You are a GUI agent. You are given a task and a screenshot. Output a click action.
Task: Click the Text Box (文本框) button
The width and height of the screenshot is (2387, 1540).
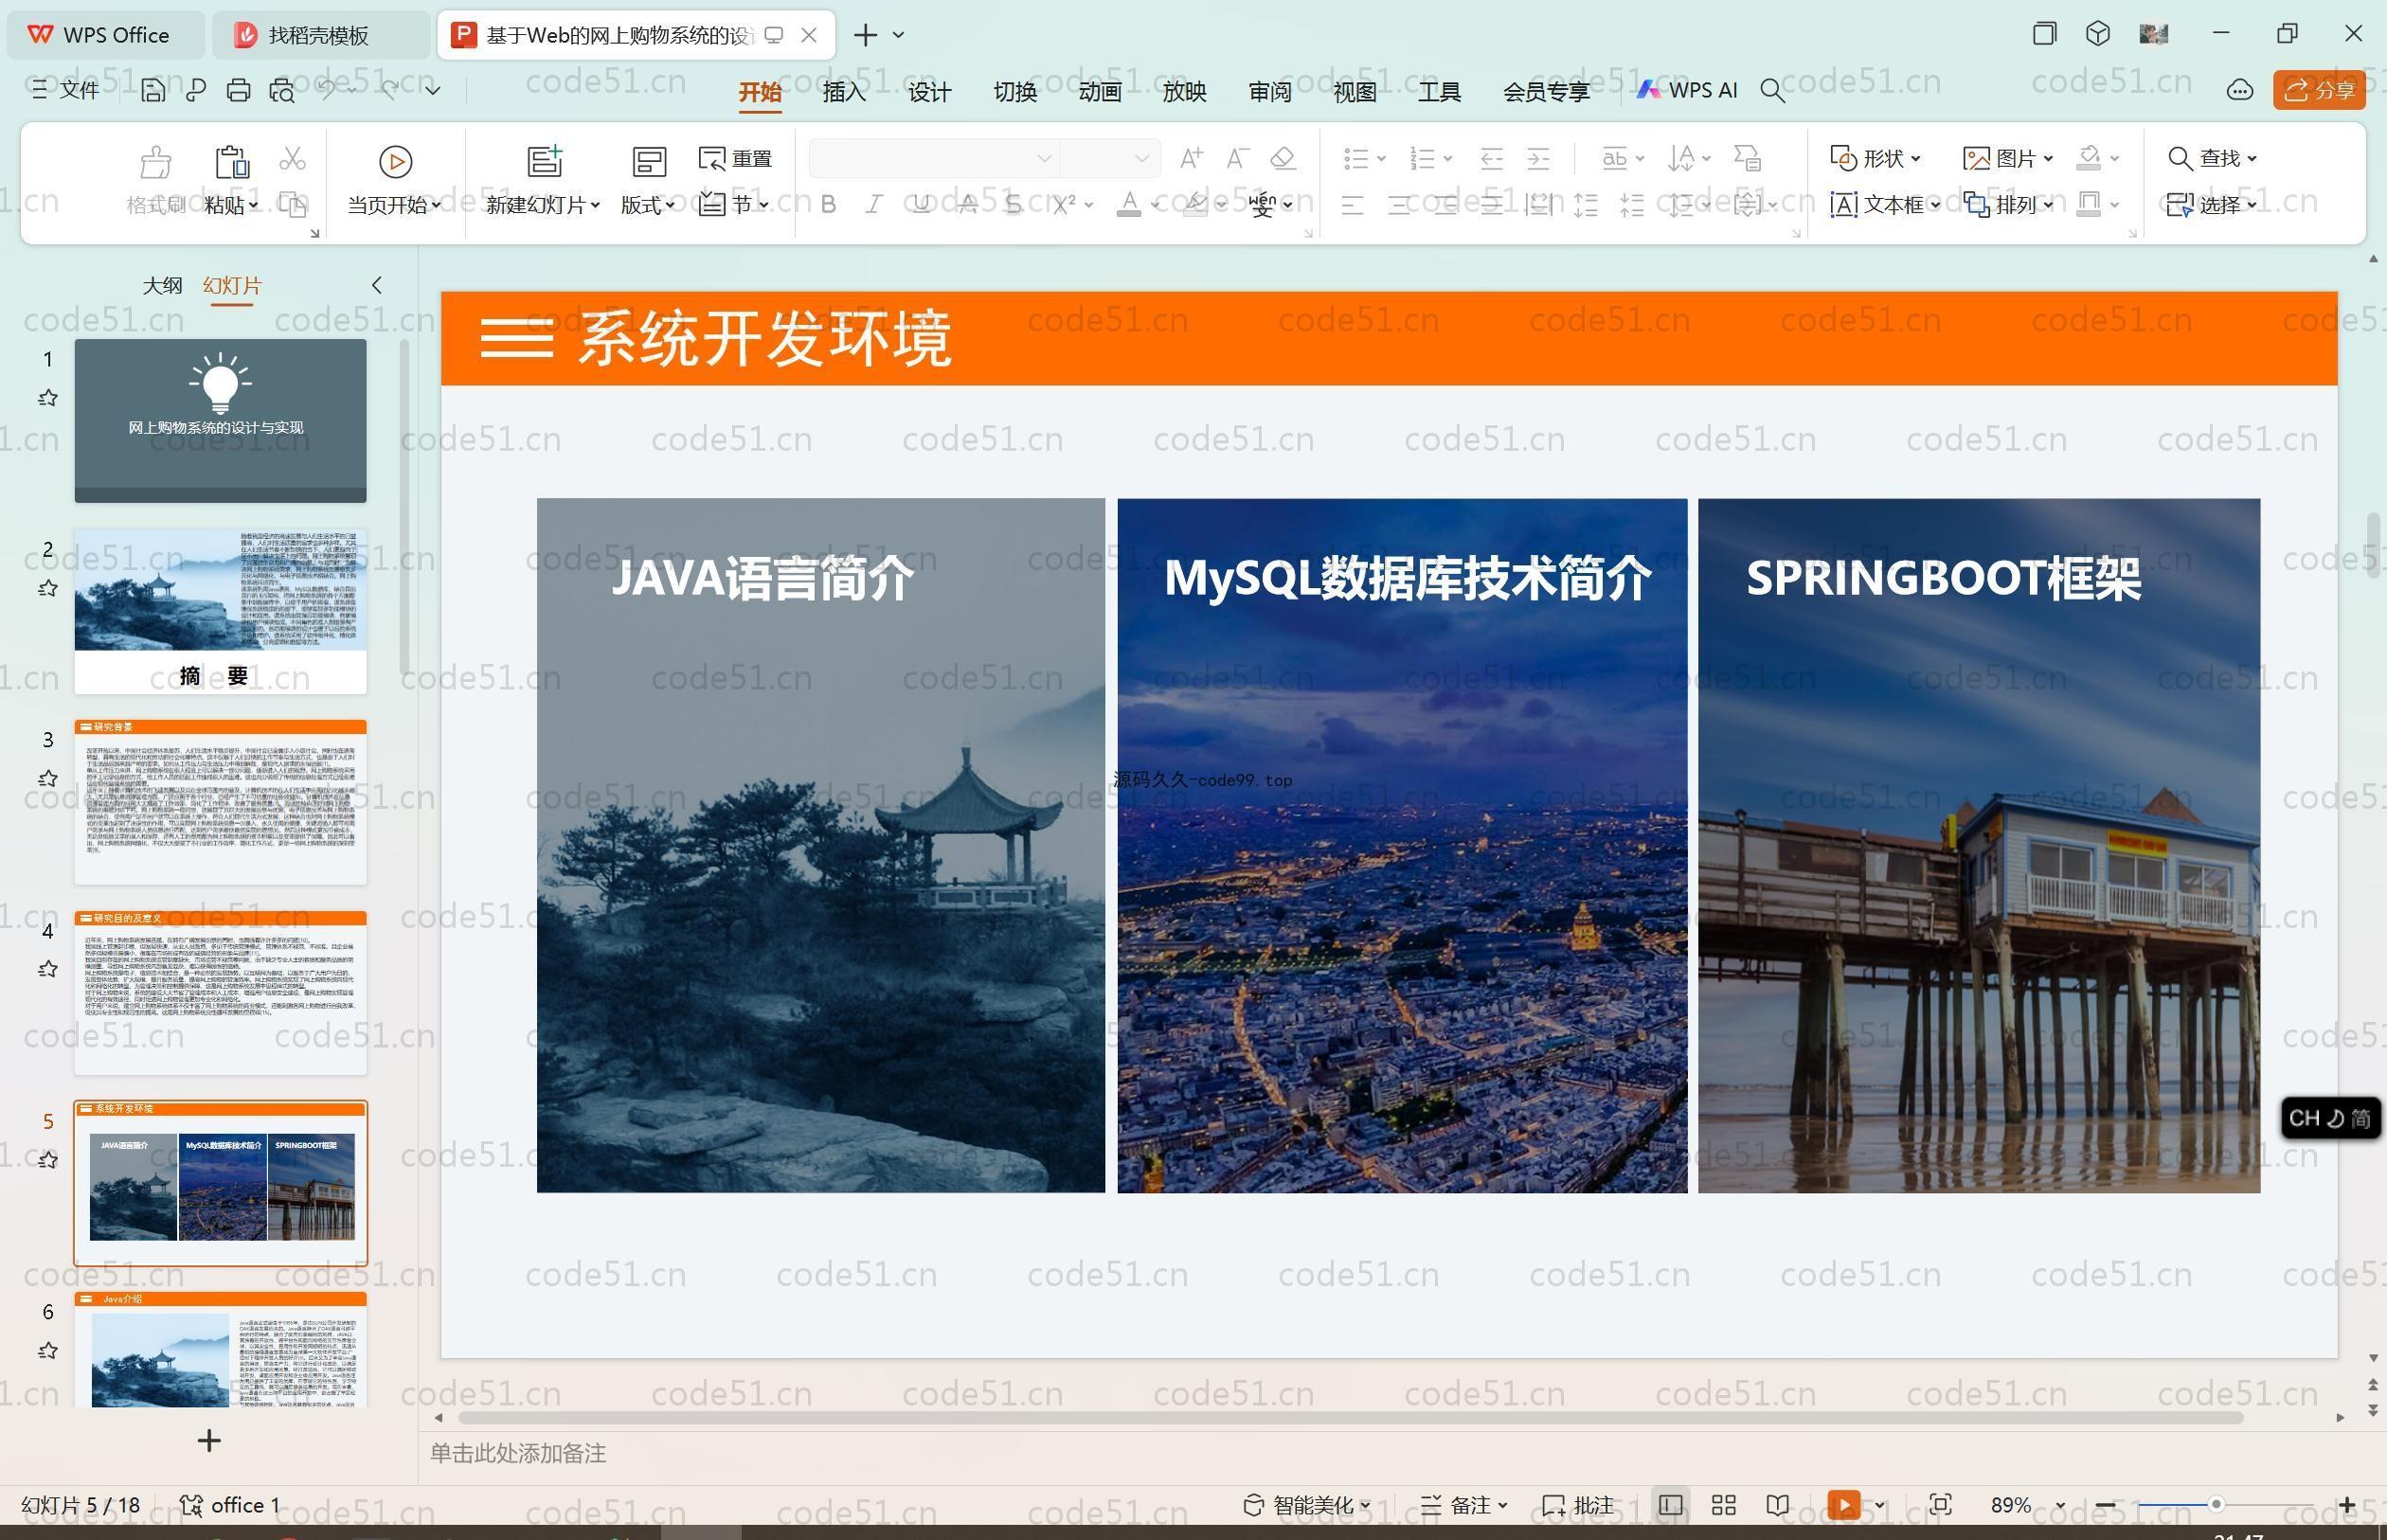point(1884,204)
